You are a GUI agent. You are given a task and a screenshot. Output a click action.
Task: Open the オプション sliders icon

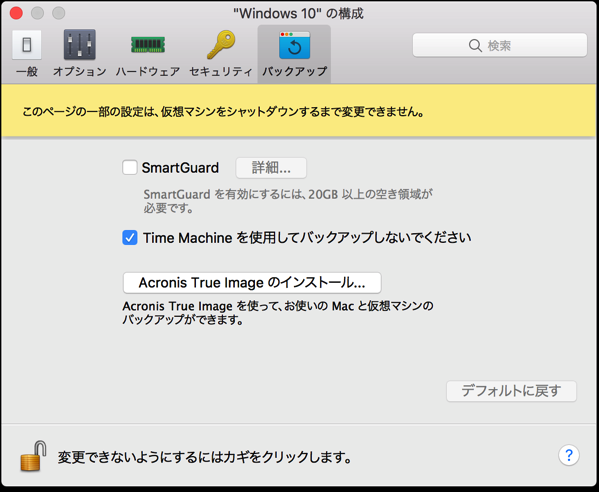click(79, 45)
